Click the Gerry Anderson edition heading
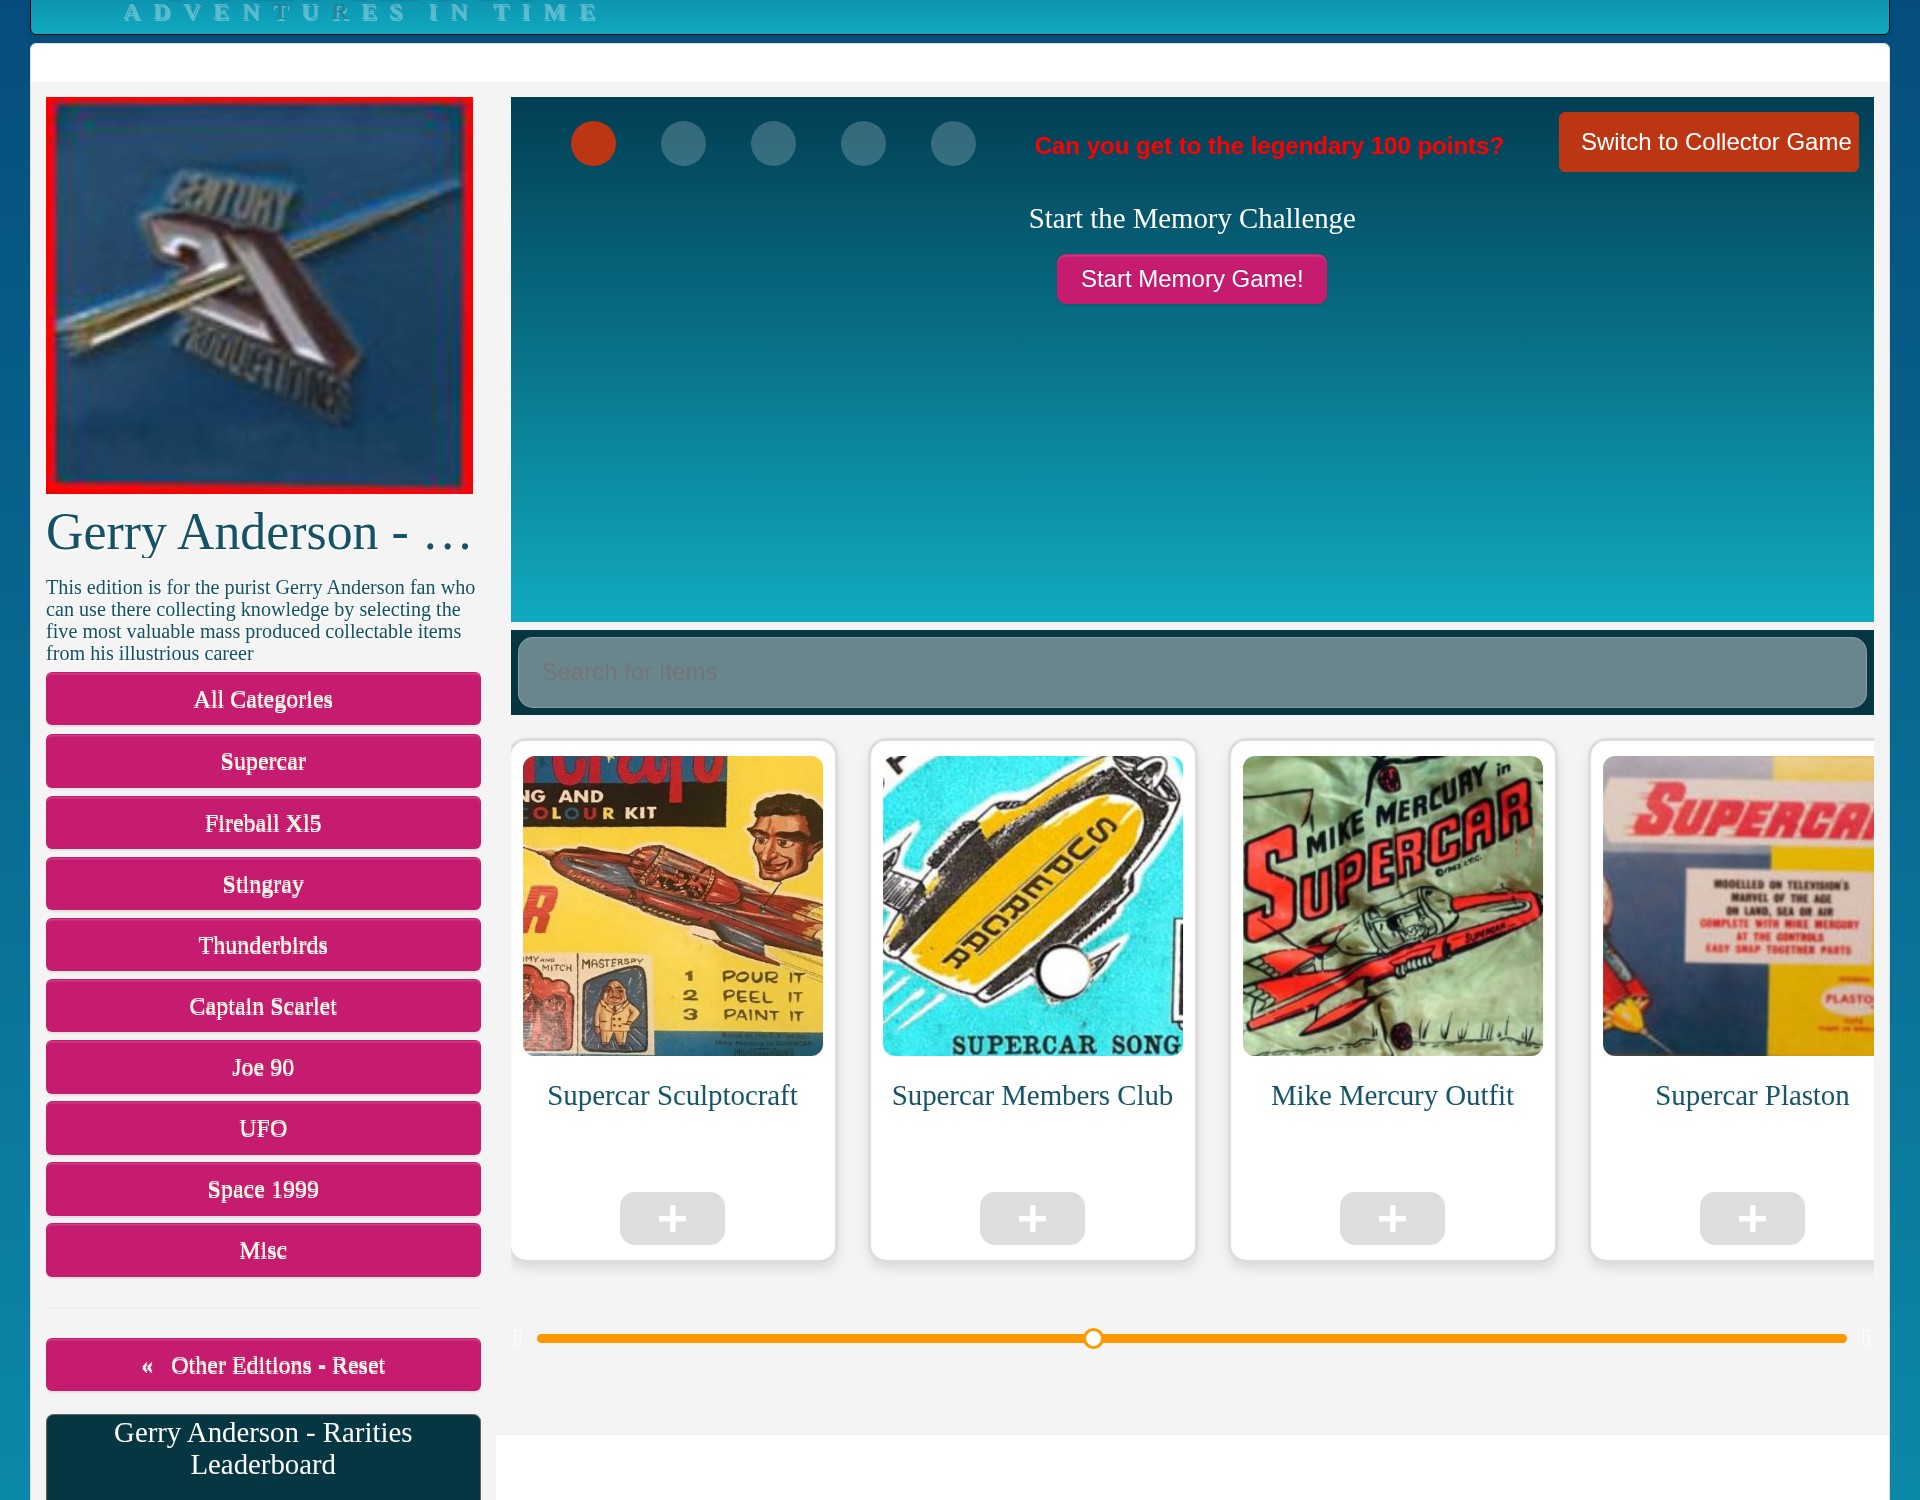Screen dimensions: 1920x1500 click(259, 532)
